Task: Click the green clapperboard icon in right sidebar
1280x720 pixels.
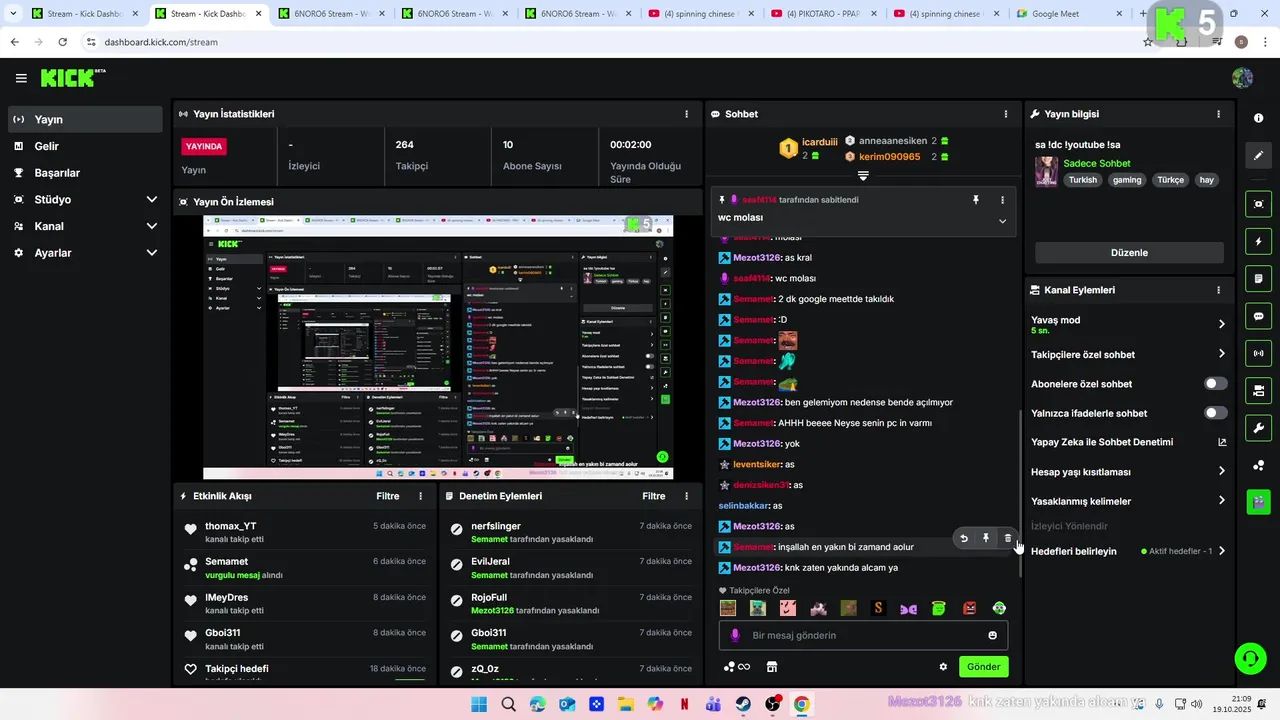Action: [x=1258, y=502]
